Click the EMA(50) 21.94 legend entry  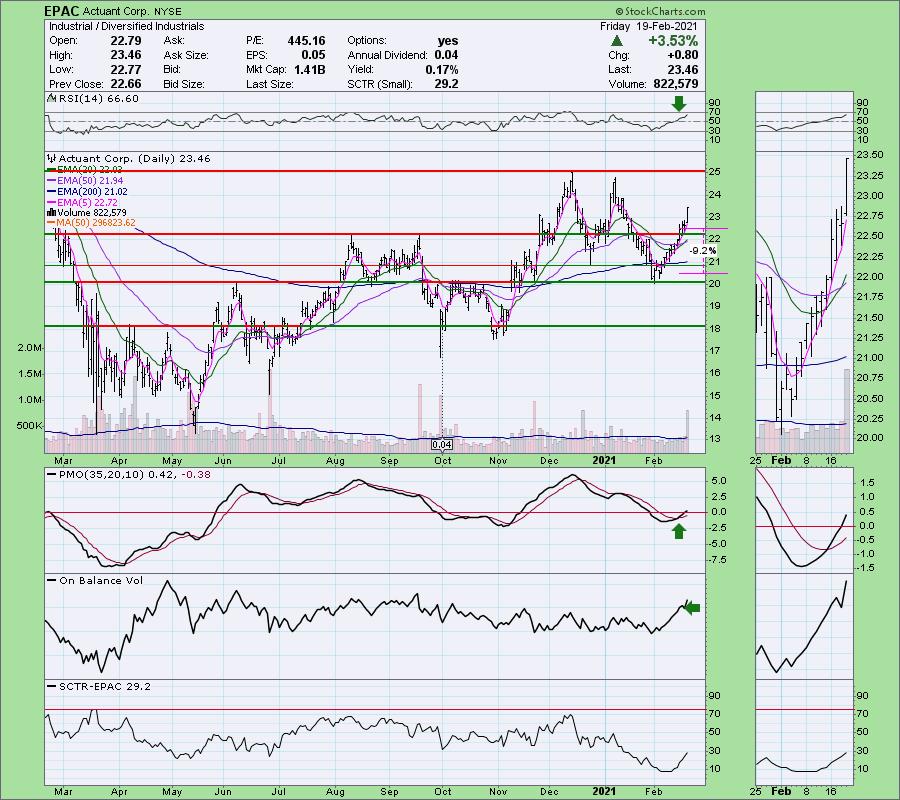tap(90, 181)
